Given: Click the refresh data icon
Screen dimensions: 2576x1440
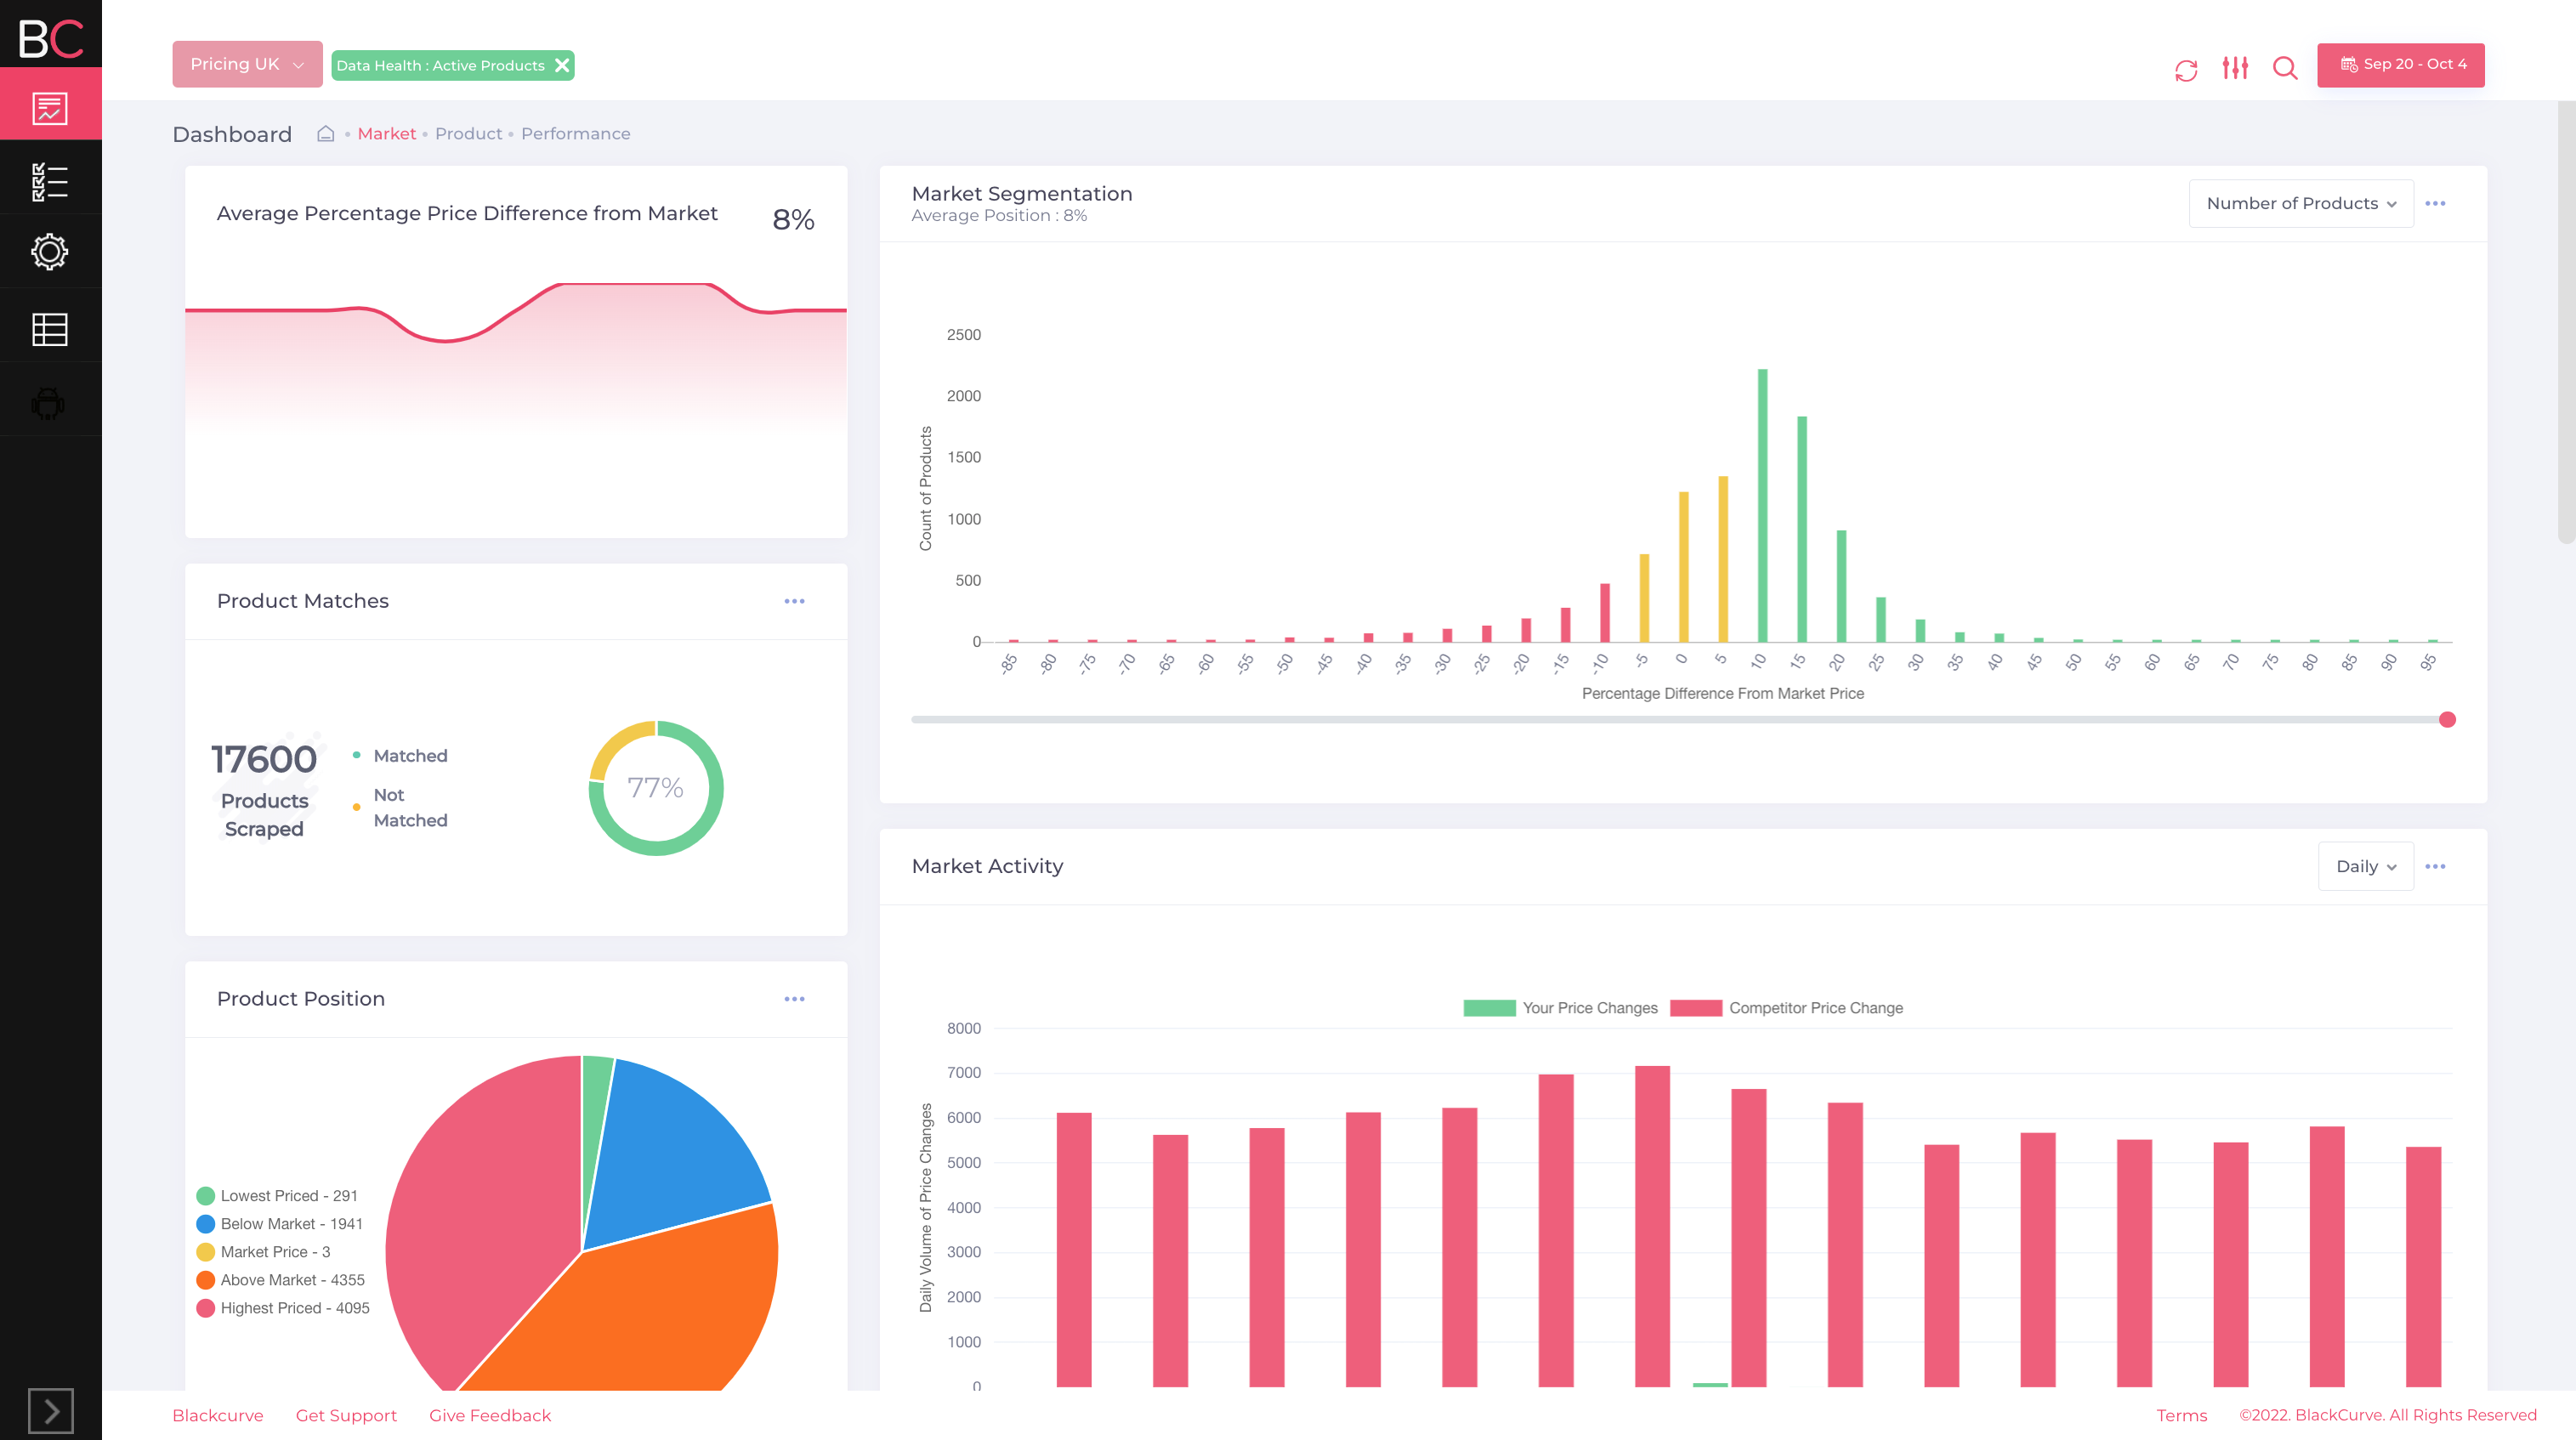Looking at the screenshot, I should click(2186, 69).
